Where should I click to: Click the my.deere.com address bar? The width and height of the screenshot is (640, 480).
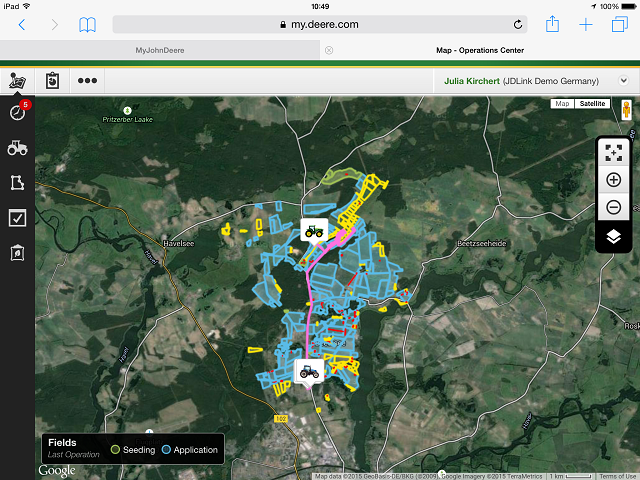(320, 24)
